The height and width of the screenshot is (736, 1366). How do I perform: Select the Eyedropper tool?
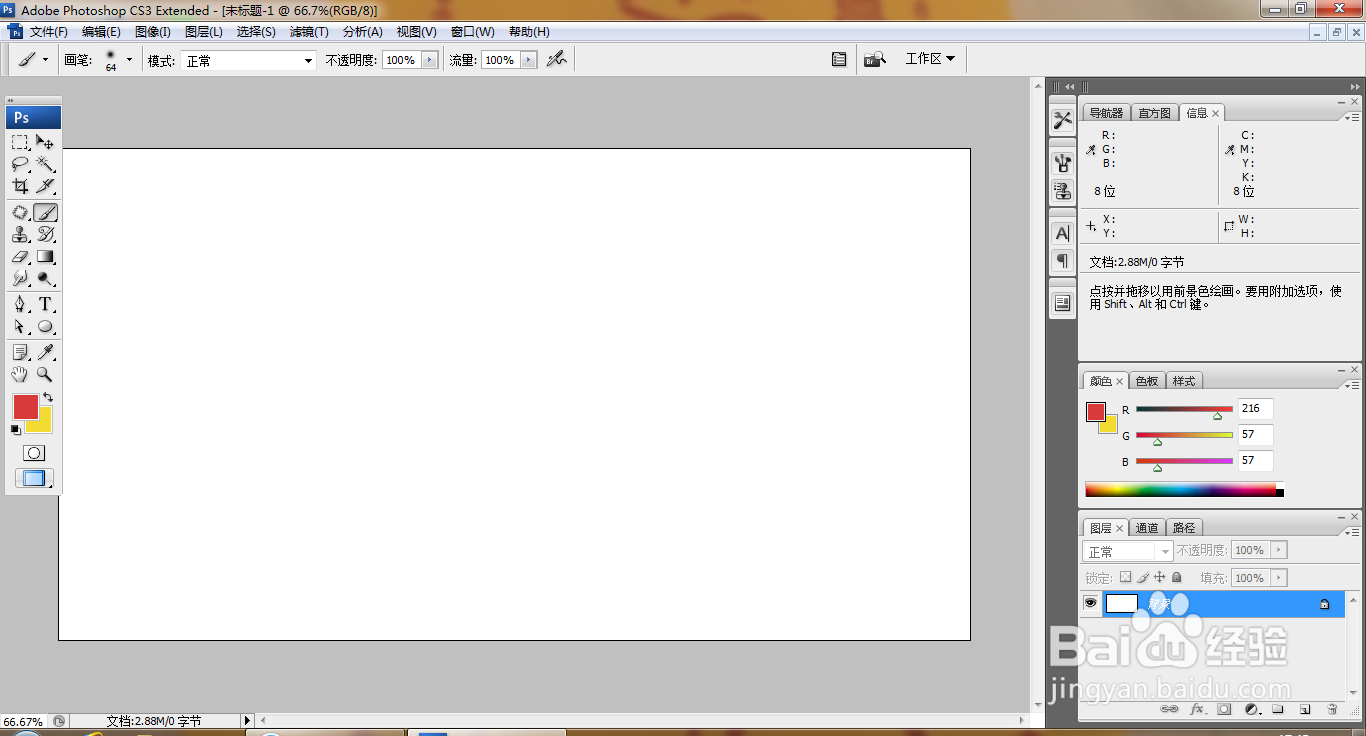pyautogui.click(x=45, y=352)
